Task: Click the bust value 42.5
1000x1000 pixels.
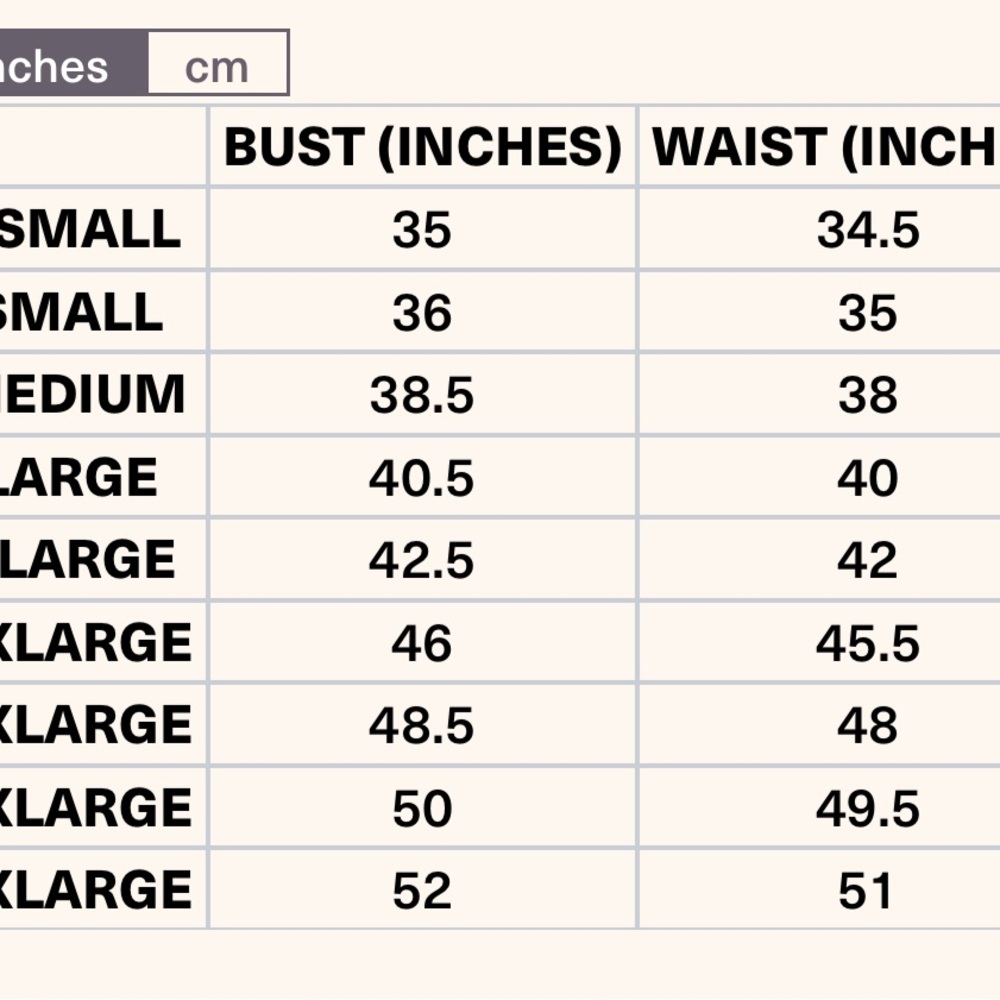Action: coord(422,560)
